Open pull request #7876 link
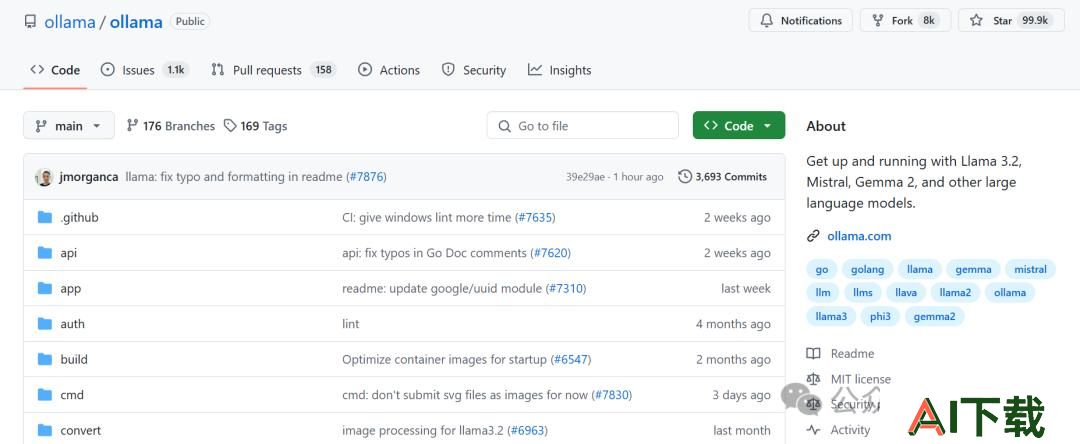This screenshot has height=444, width=1080. coord(368,177)
